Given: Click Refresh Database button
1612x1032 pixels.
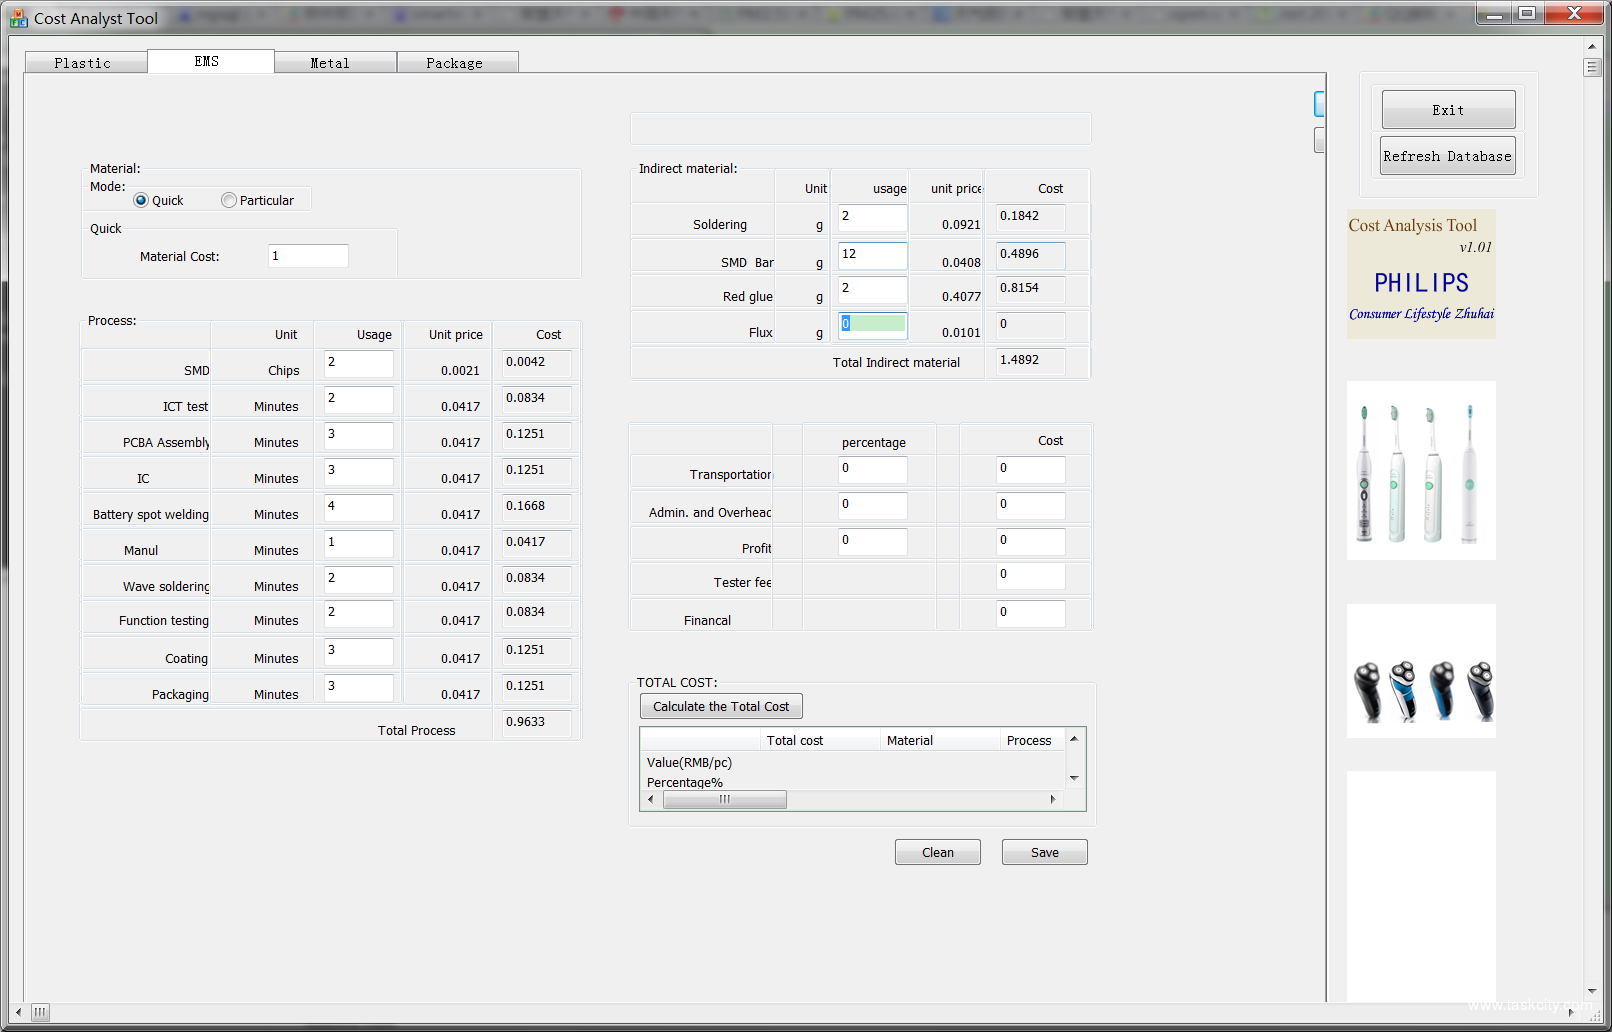Looking at the screenshot, I should coord(1447,156).
